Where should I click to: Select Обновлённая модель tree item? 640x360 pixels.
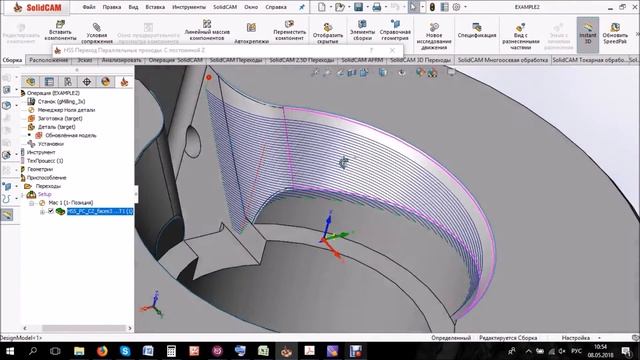(66, 136)
